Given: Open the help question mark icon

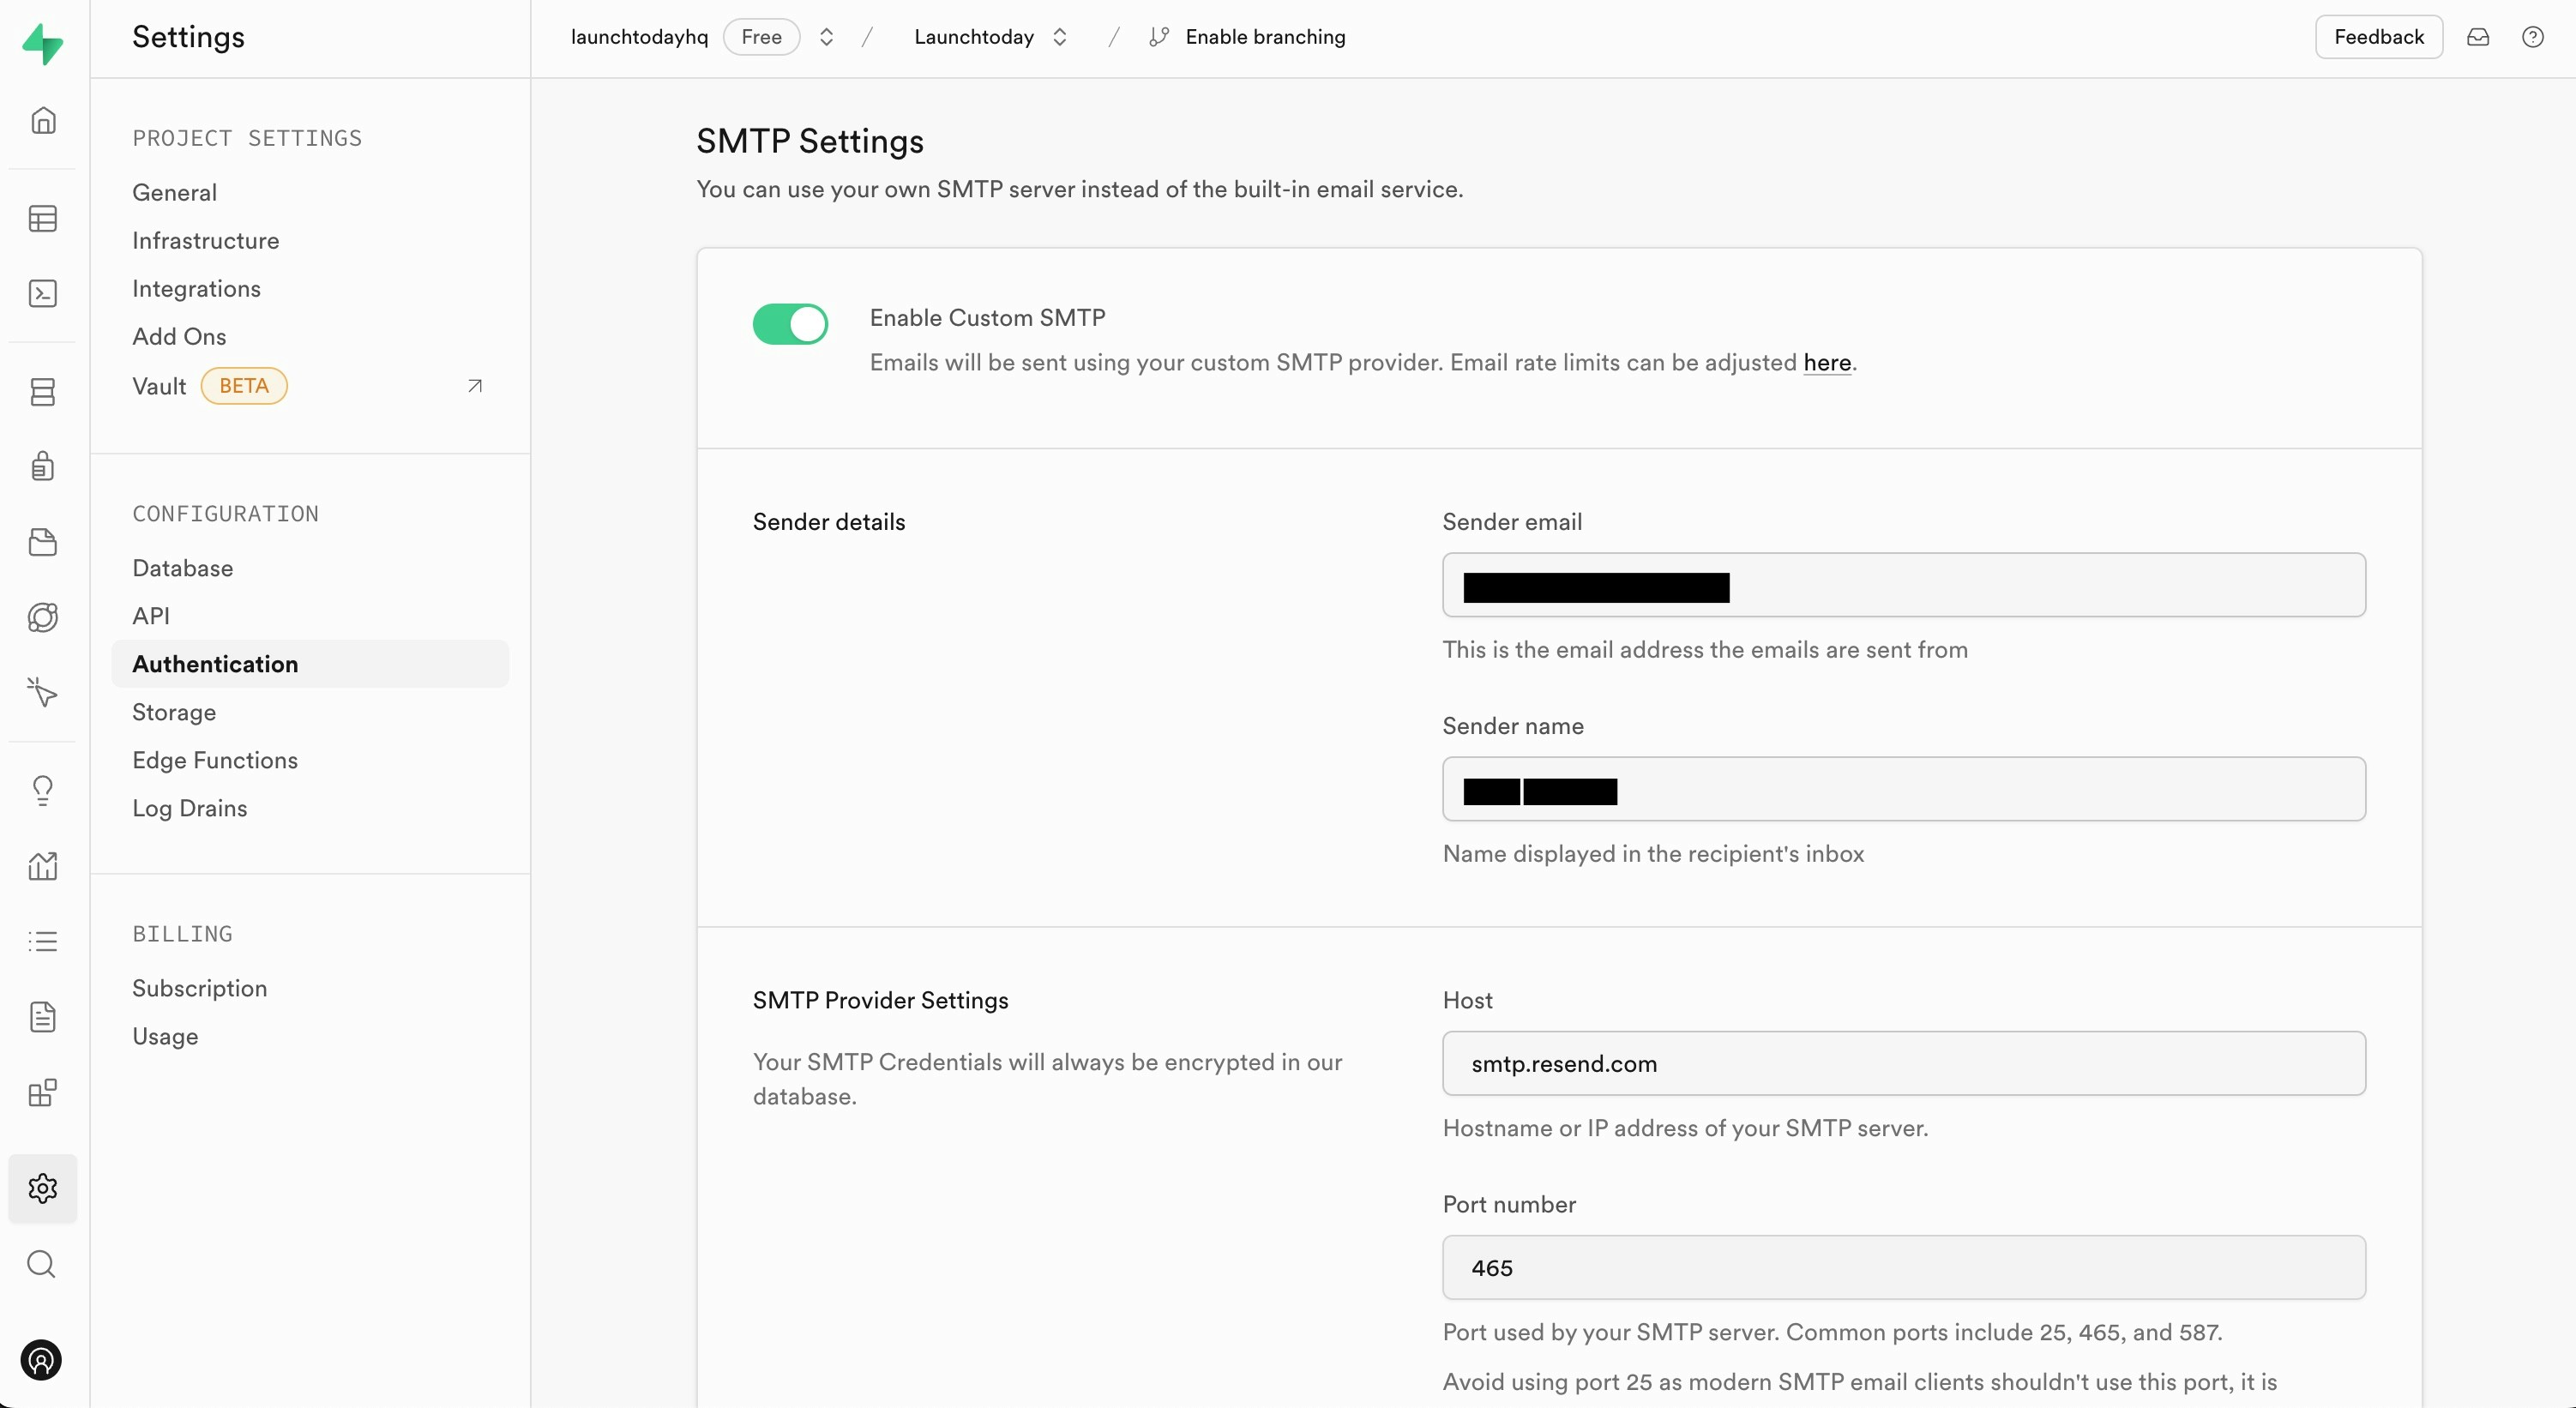Looking at the screenshot, I should coord(2532,37).
